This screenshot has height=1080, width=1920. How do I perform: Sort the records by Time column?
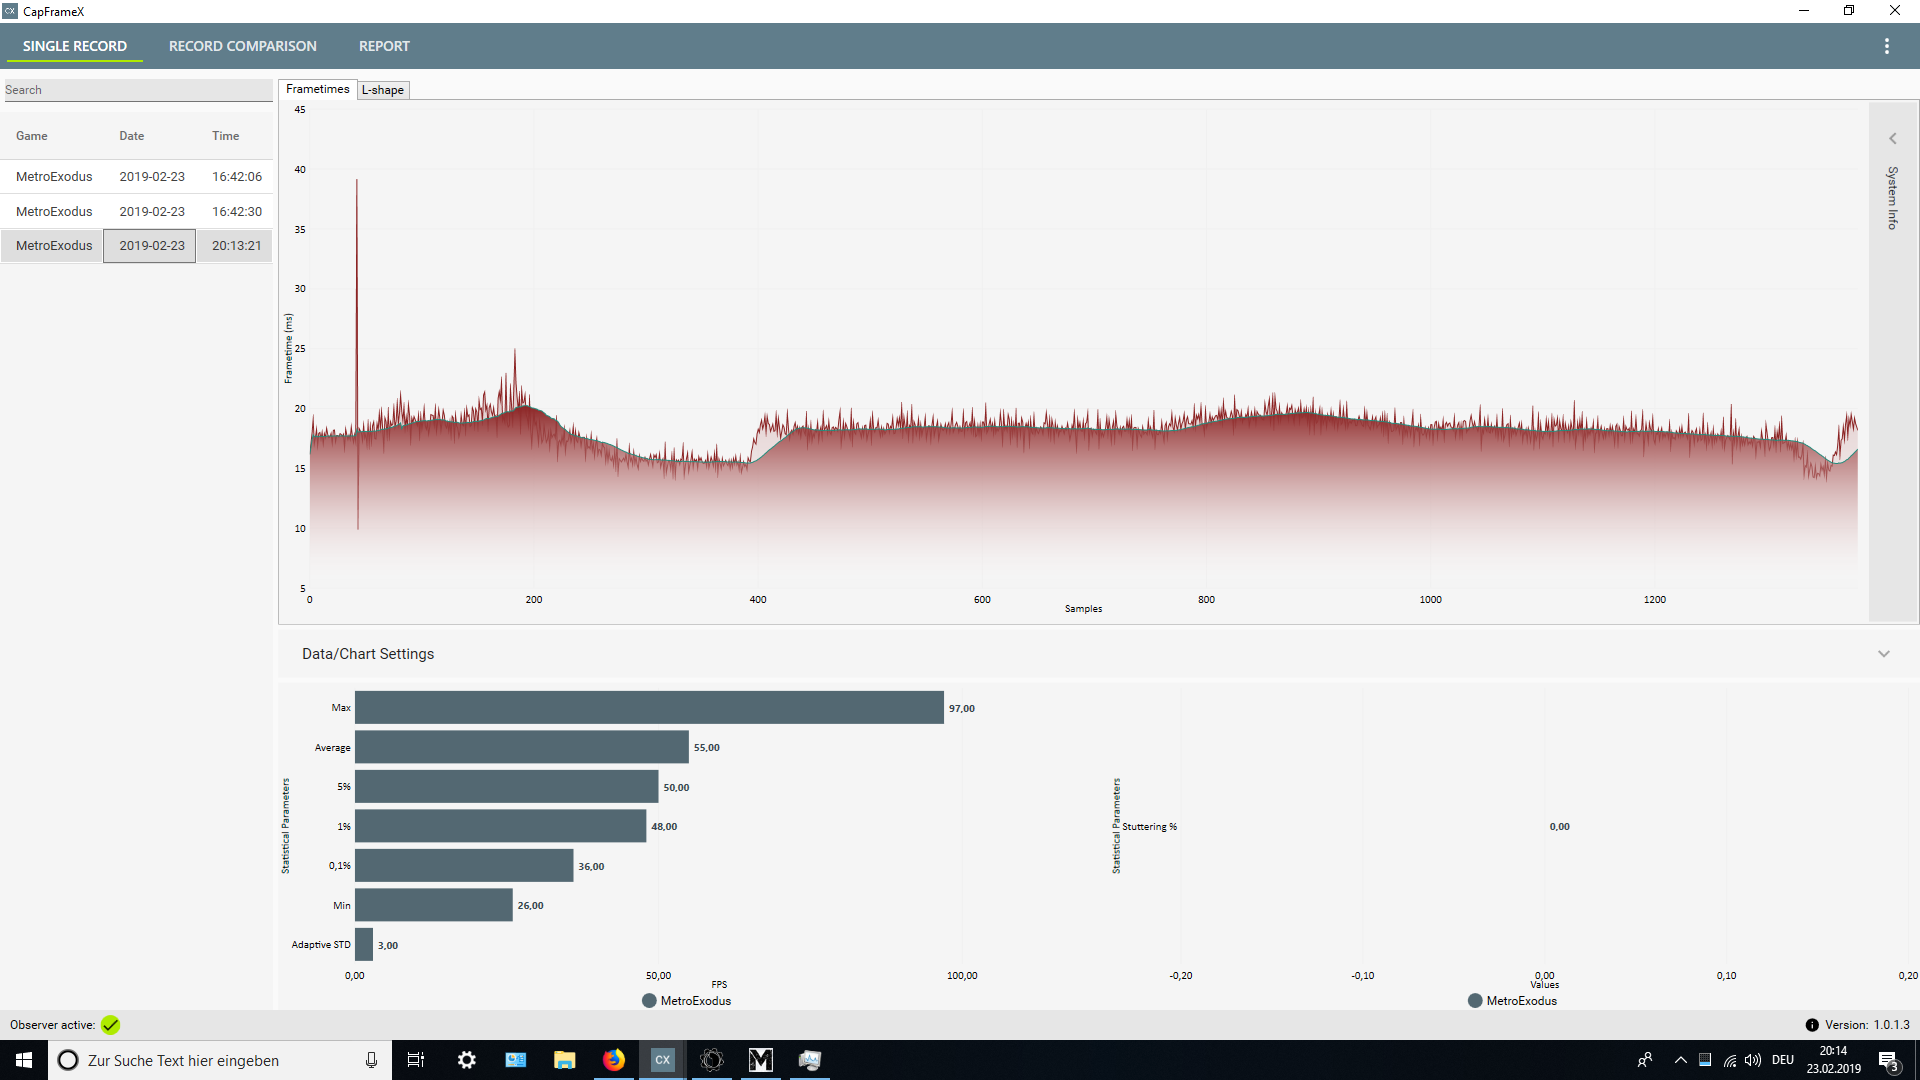click(x=225, y=136)
